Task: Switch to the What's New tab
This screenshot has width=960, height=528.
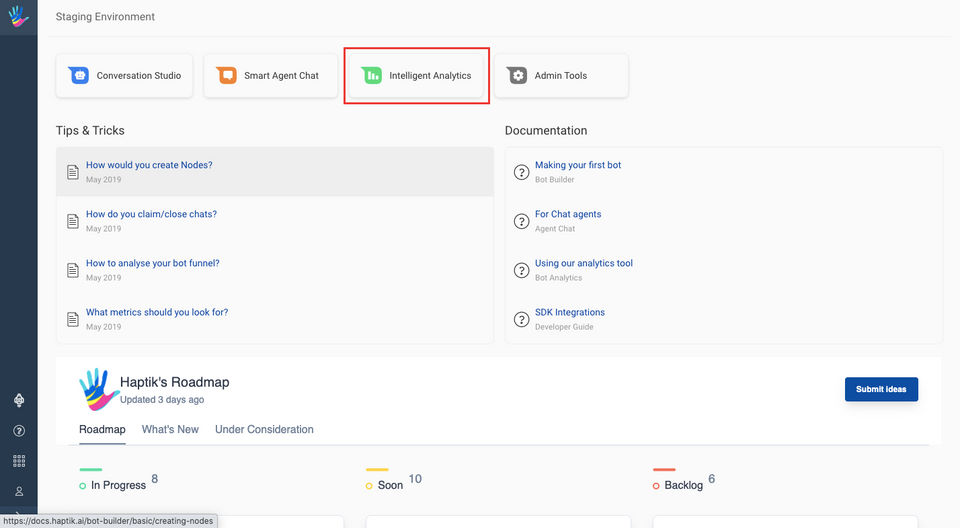Action: click(x=170, y=430)
